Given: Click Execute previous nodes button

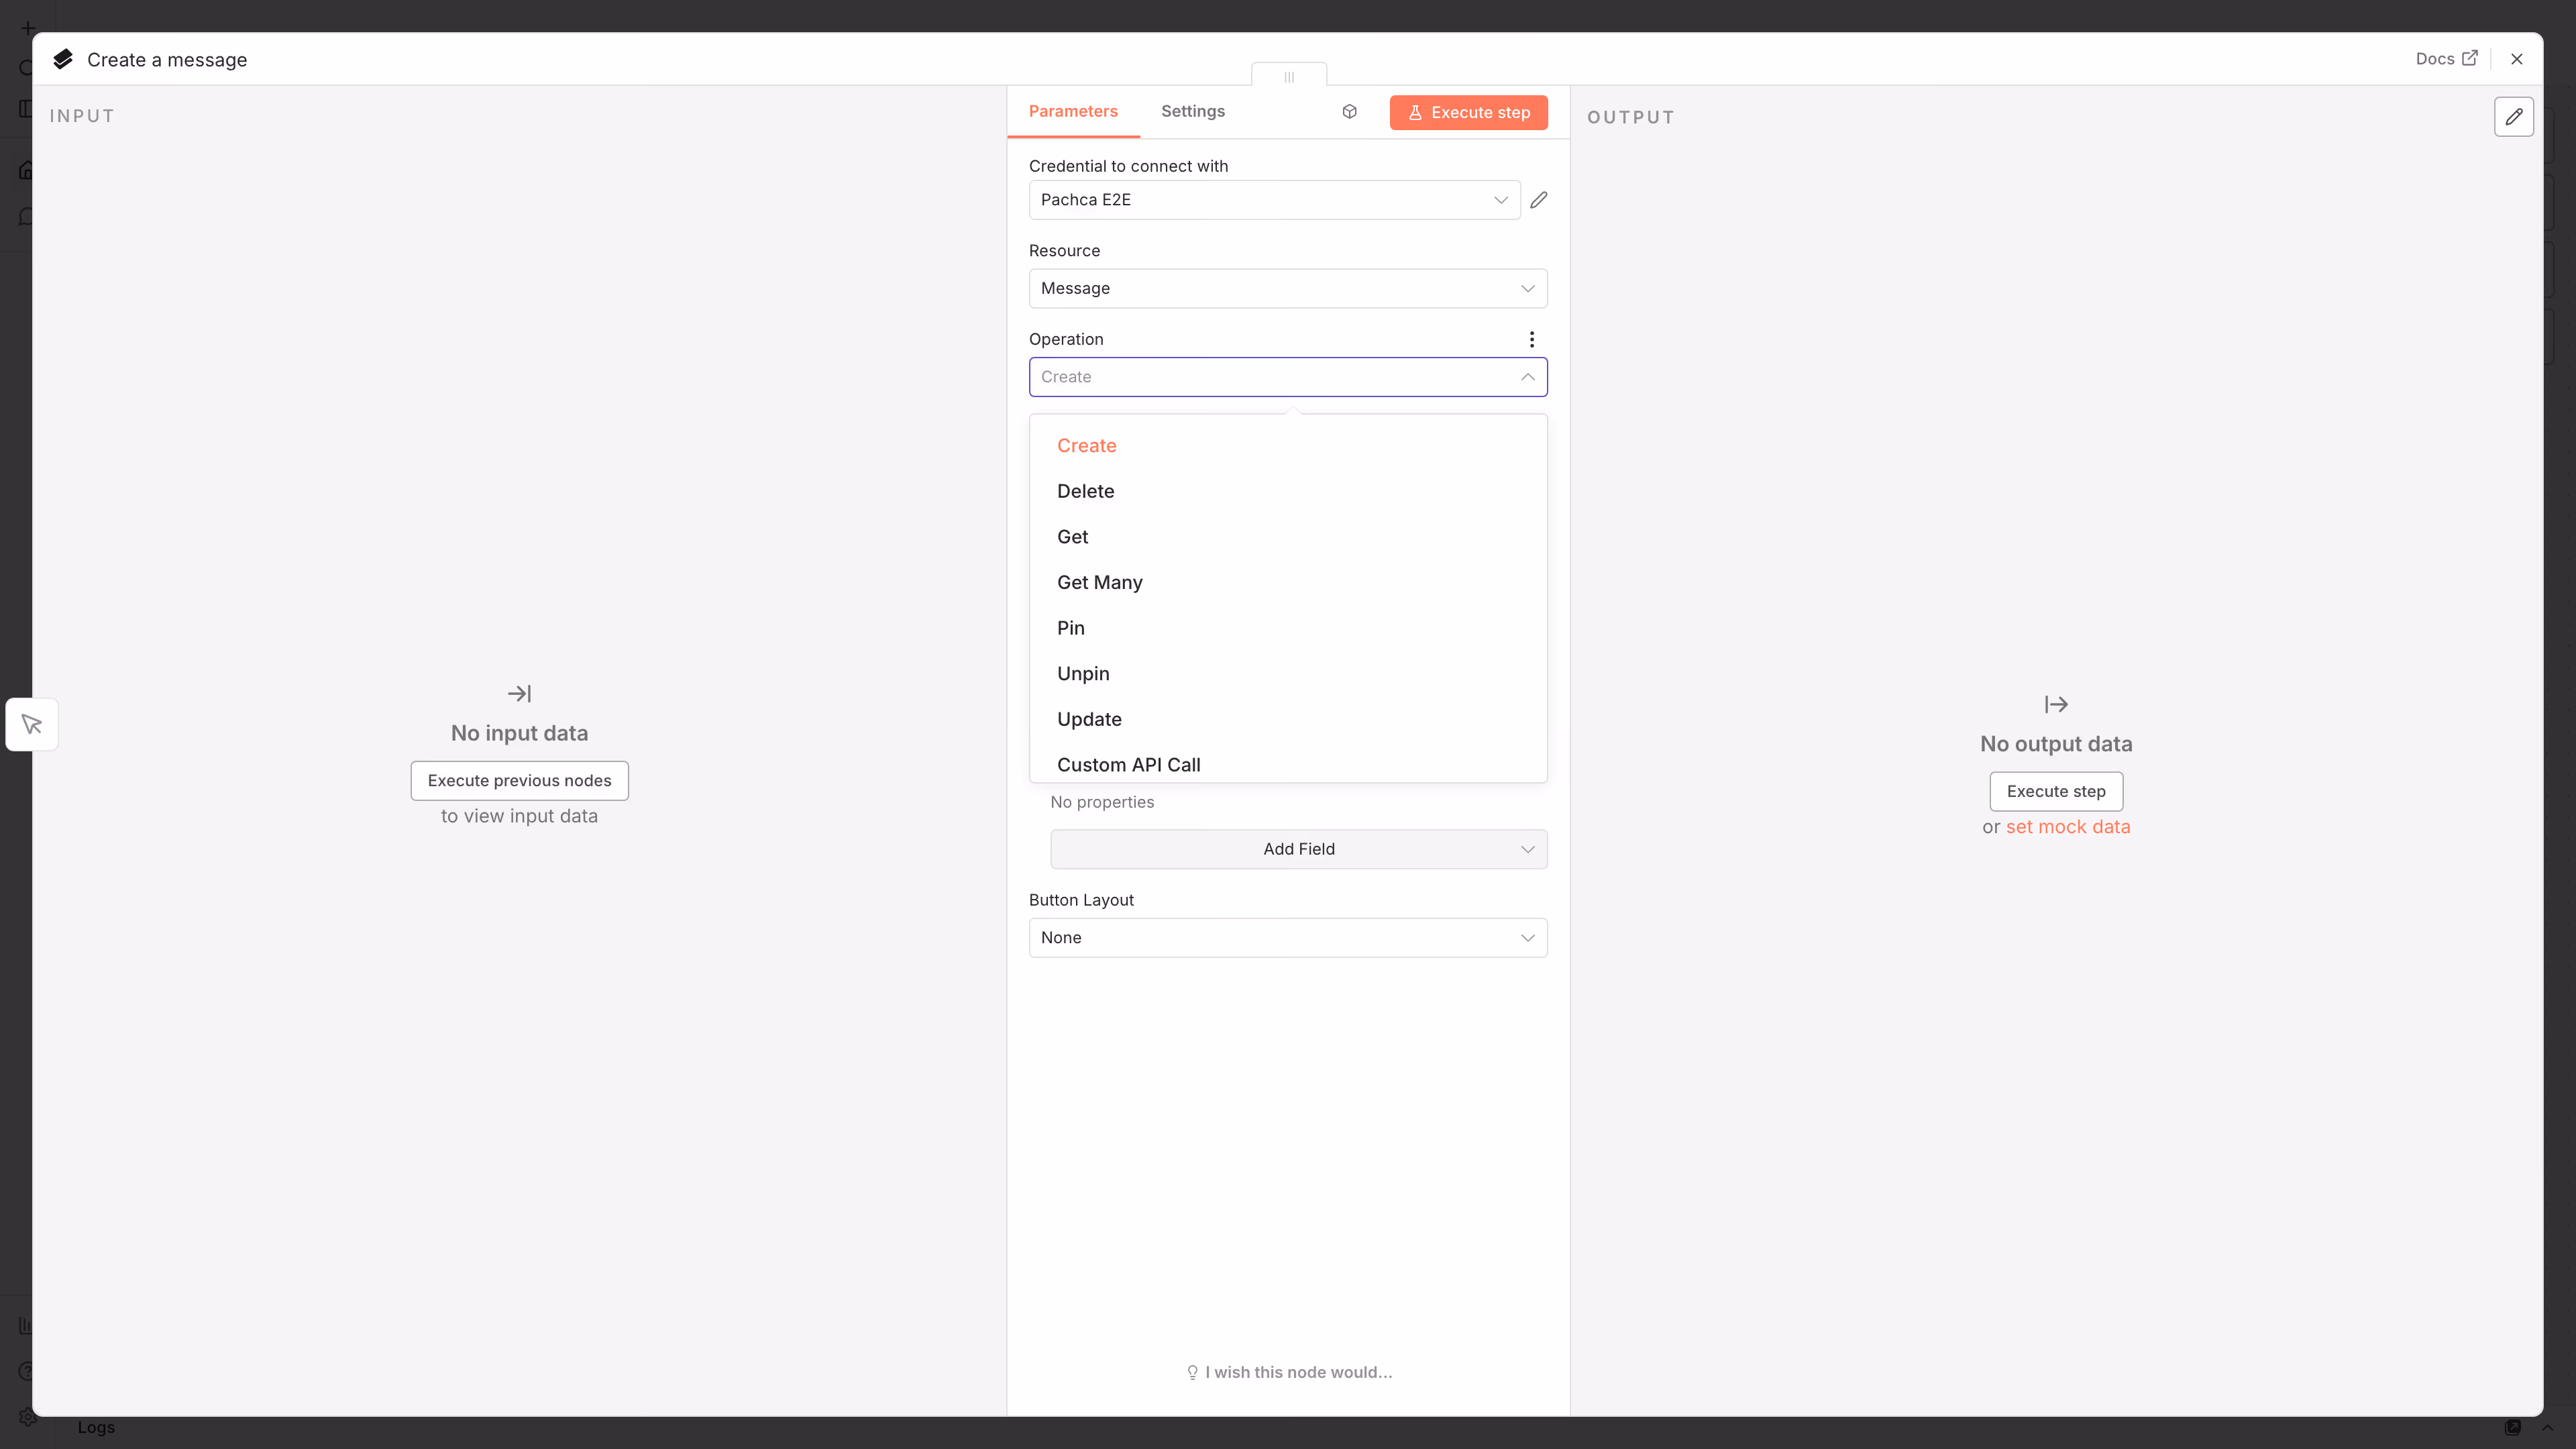Looking at the screenshot, I should 519,781.
